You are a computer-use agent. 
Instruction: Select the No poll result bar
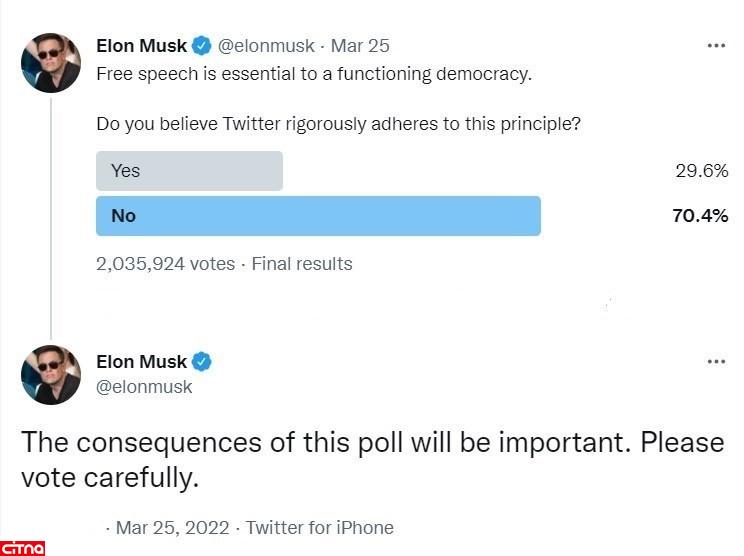coord(318,216)
